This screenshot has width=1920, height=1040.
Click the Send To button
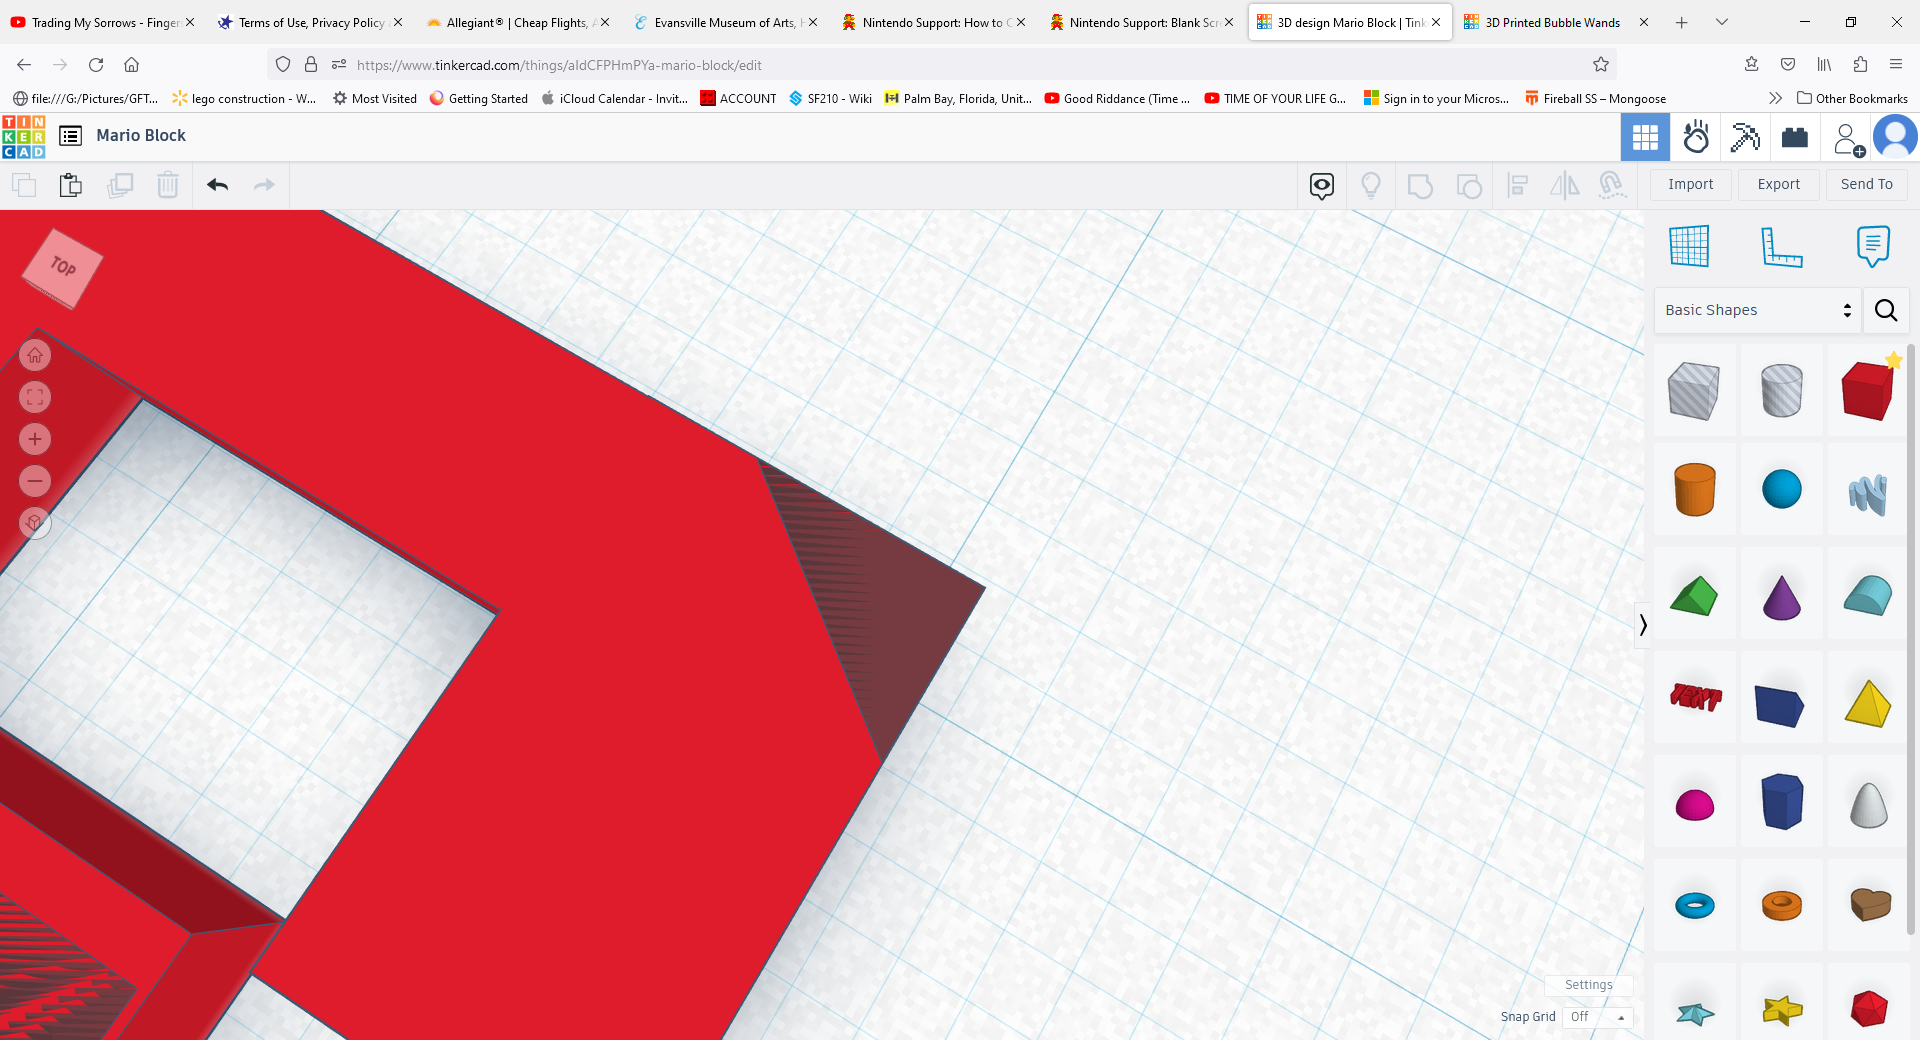click(1866, 184)
